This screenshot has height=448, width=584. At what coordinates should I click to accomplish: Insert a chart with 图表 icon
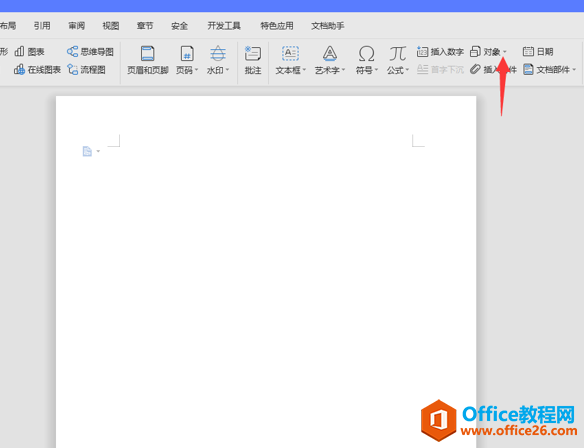click(x=19, y=51)
